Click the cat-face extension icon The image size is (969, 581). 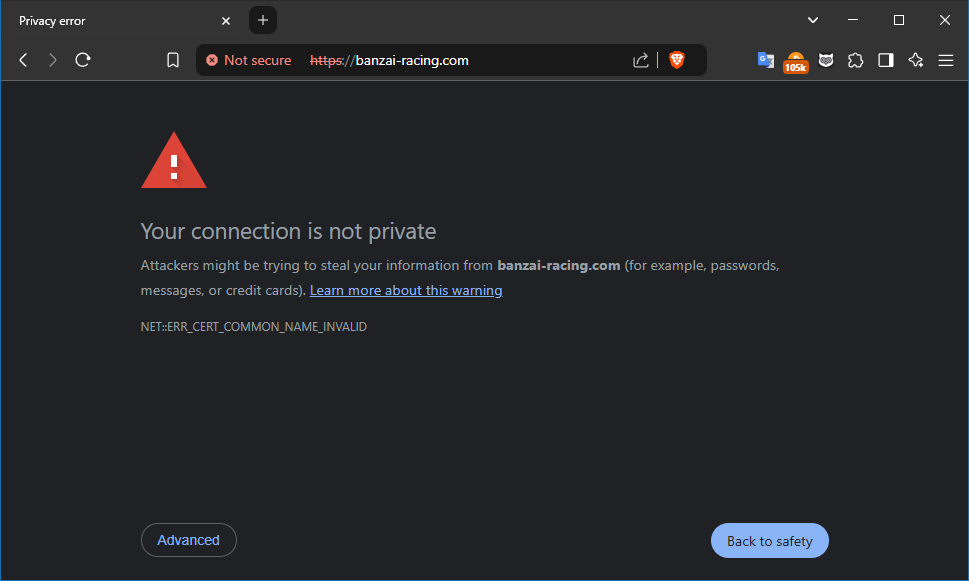(x=826, y=60)
